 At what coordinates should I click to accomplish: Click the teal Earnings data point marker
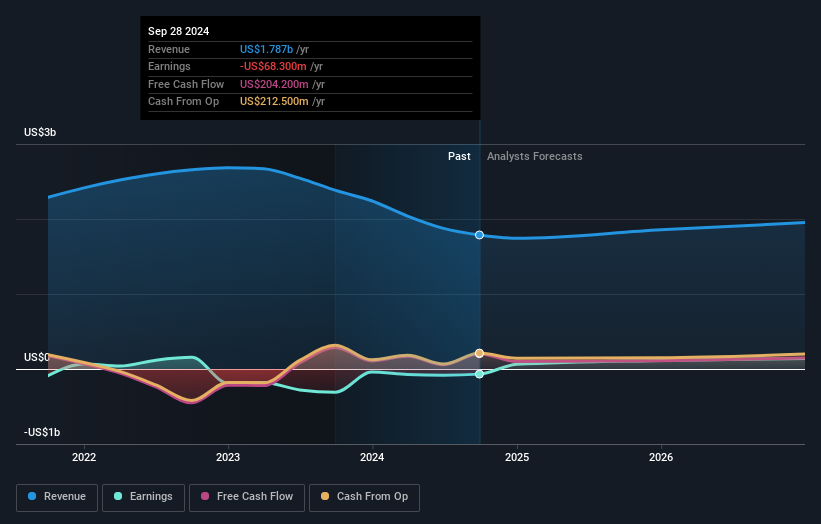pyautogui.click(x=479, y=374)
